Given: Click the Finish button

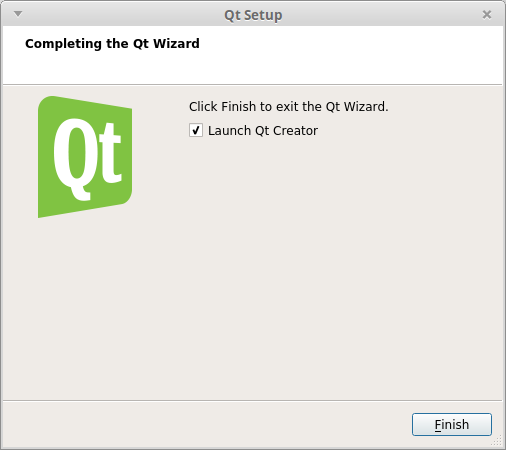Looking at the screenshot, I should point(452,424).
